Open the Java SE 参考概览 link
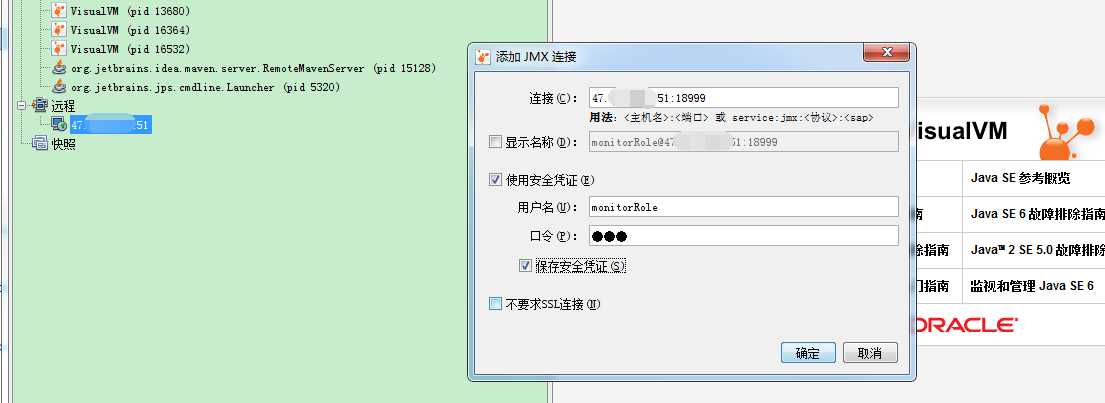 [x=1020, y=178]
